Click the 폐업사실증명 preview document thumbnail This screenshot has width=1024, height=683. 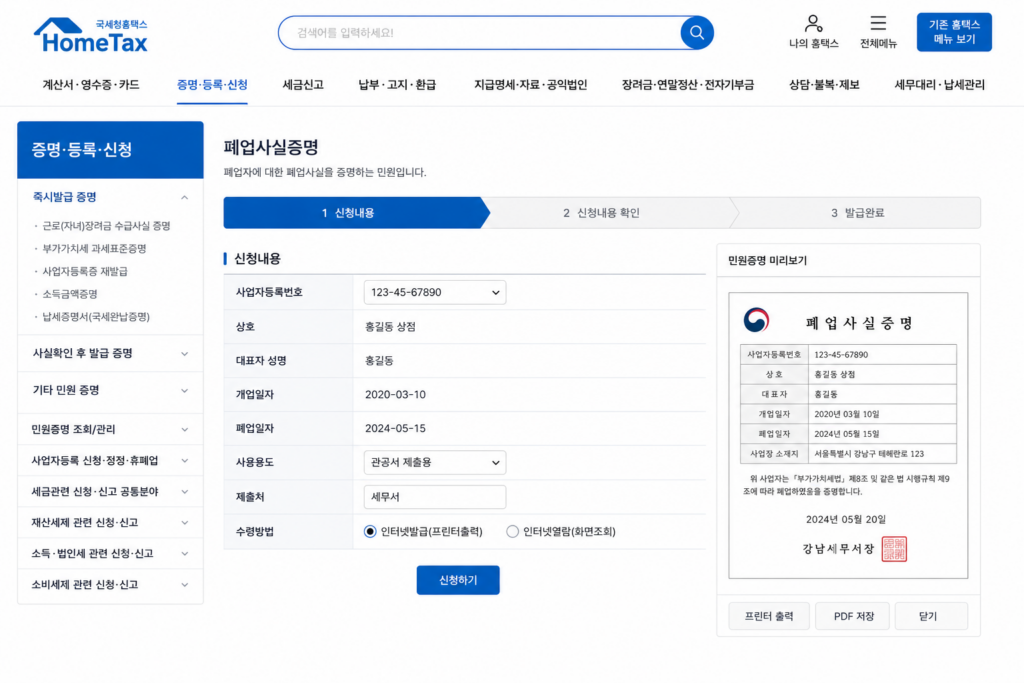[848, 436]
